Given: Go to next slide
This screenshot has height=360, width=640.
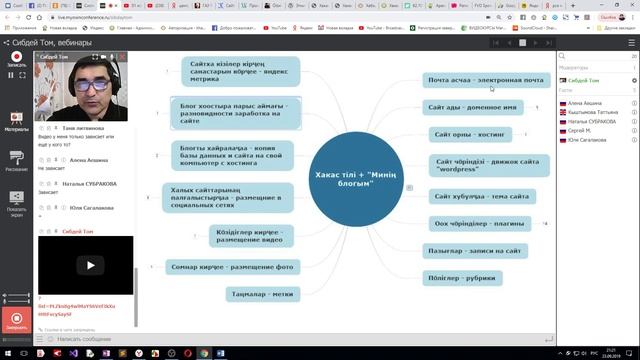Looking at the screenshot, I should (x=536, y=43).
